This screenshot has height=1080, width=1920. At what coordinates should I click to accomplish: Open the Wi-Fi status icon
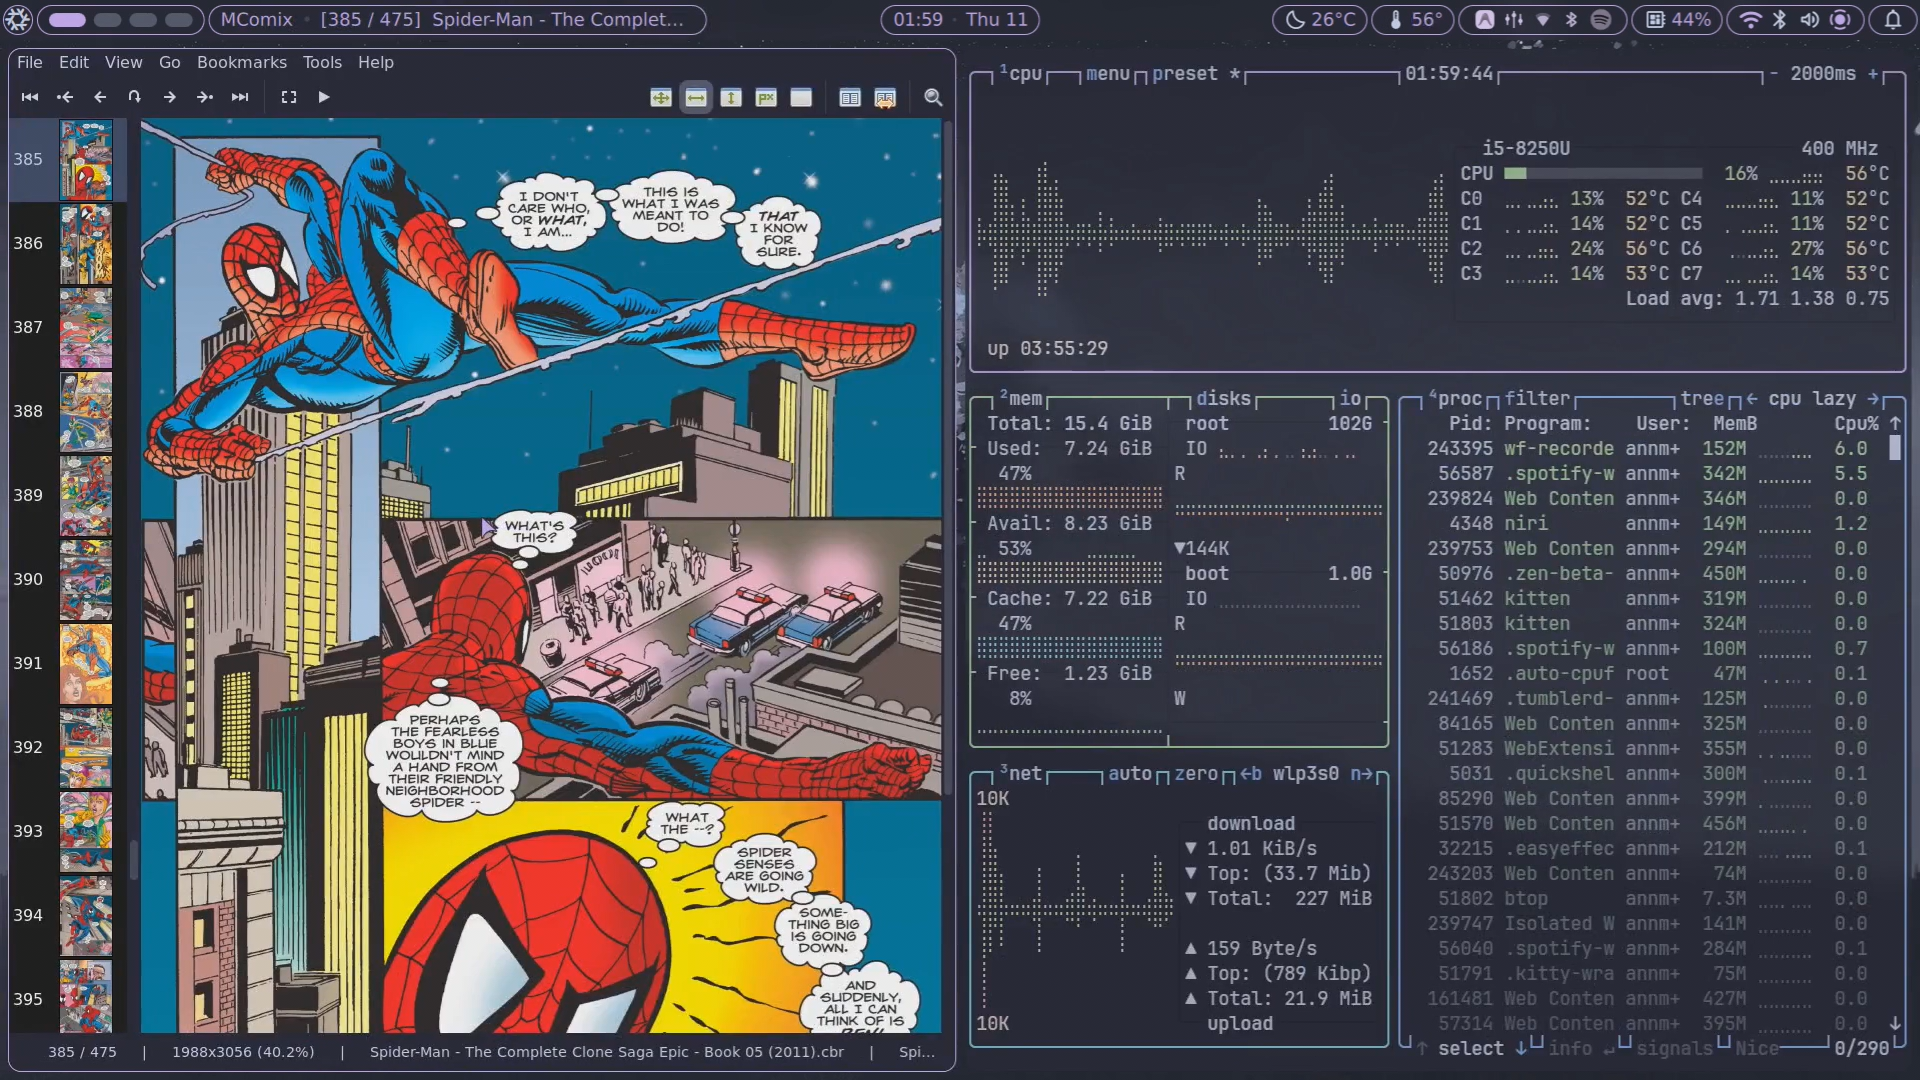click(x=1750, y=20)
